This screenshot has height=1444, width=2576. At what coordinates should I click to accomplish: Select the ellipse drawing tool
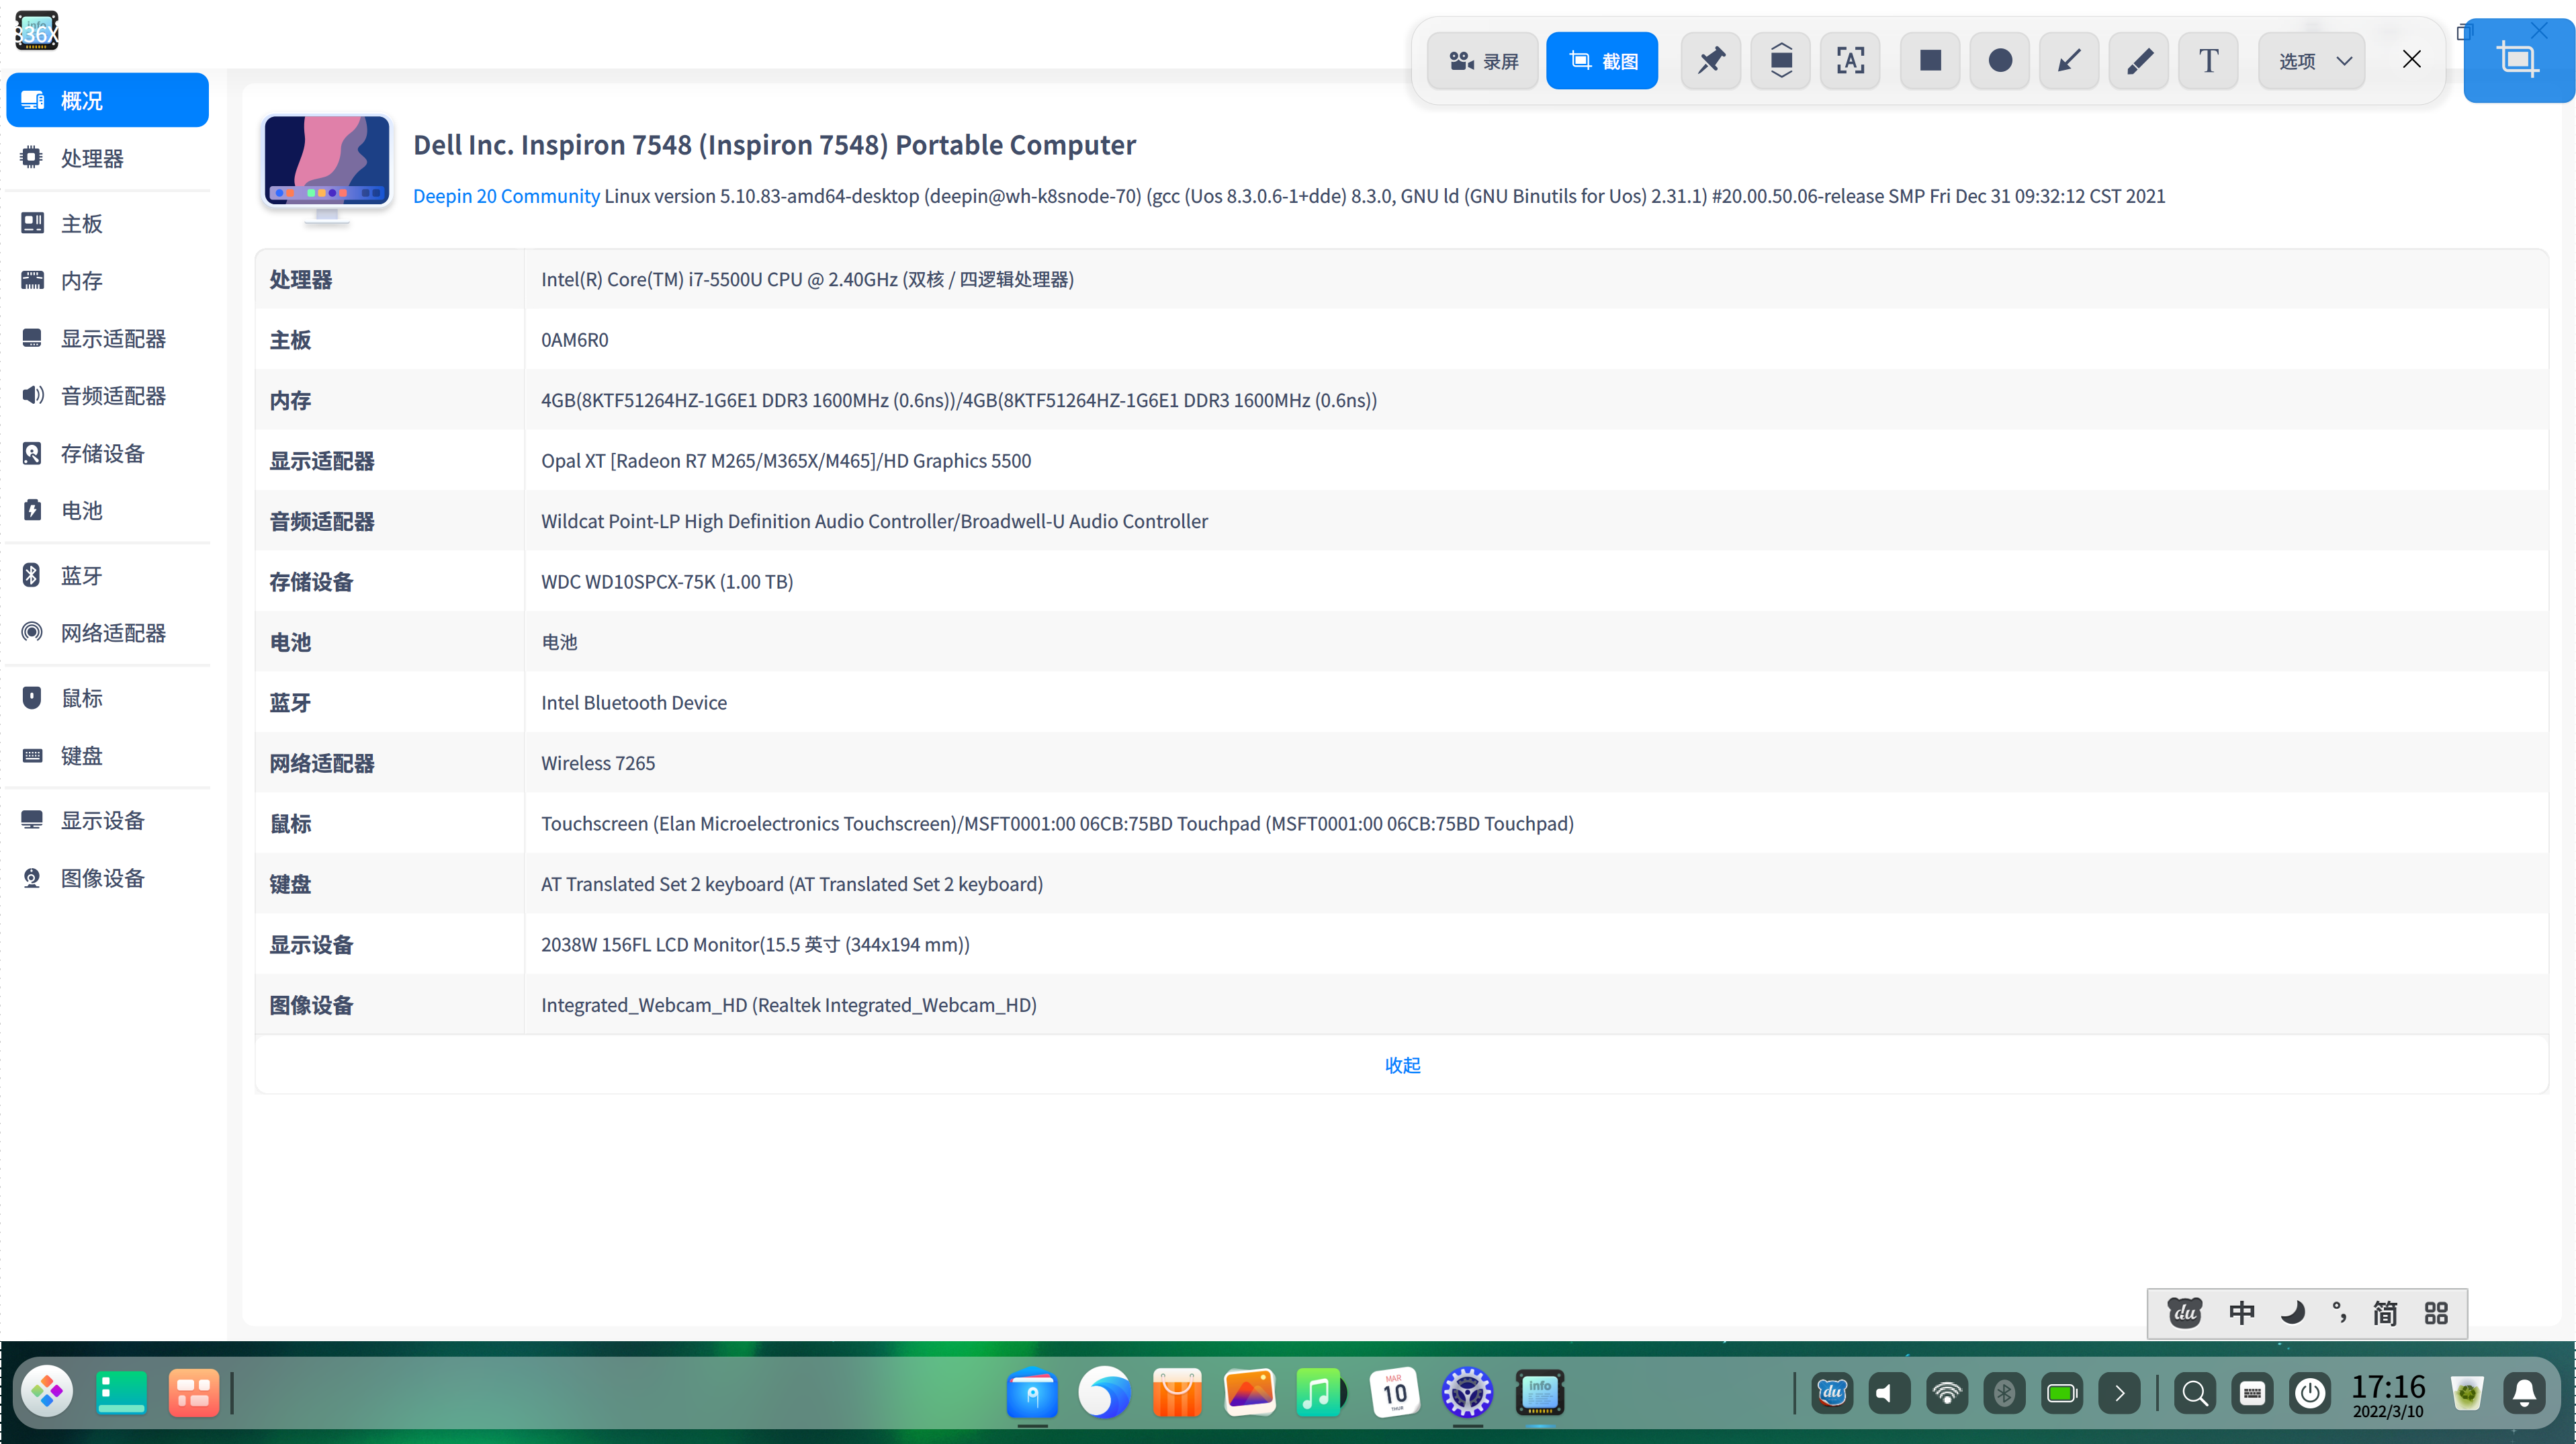(2000, 61)
